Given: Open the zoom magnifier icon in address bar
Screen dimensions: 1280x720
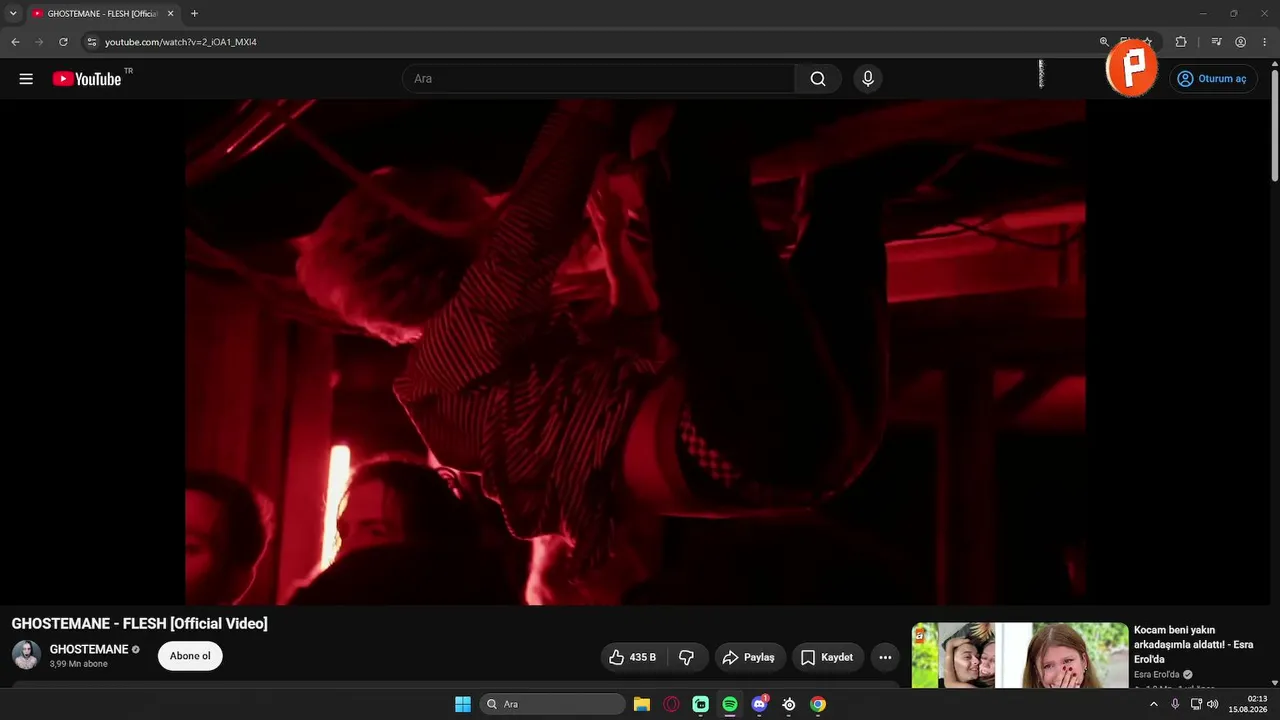Looking at the screenshot, I should [x=1104, y=42].
